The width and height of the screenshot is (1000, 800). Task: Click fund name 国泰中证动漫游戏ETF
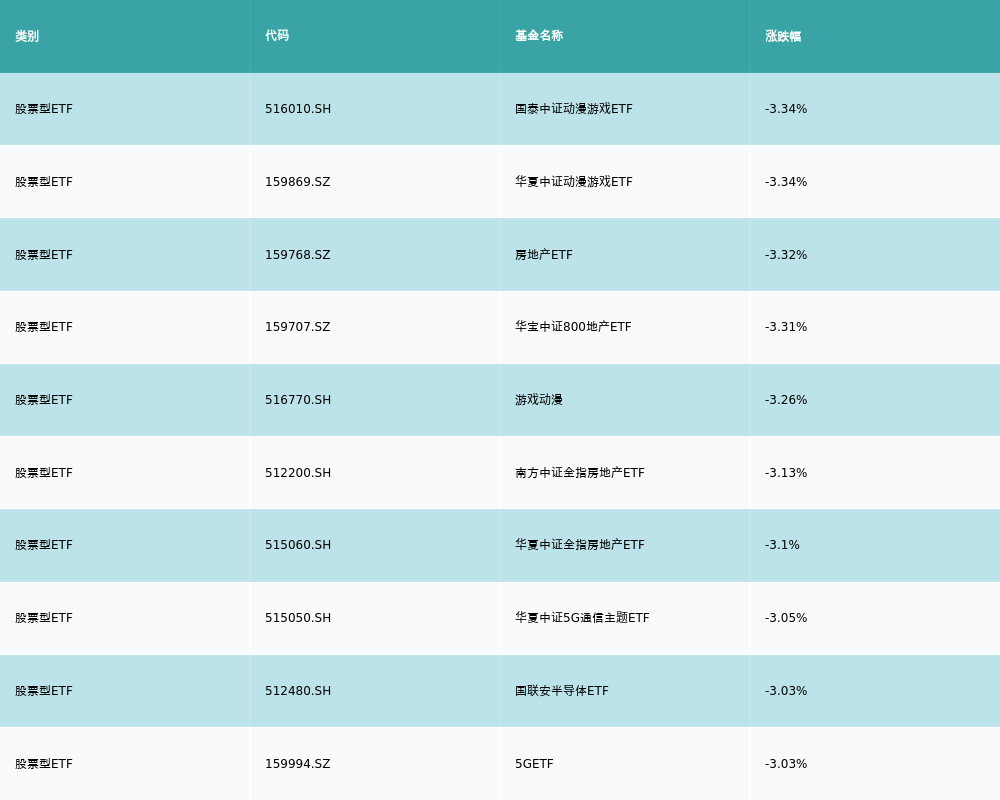(x=574, y=109)
